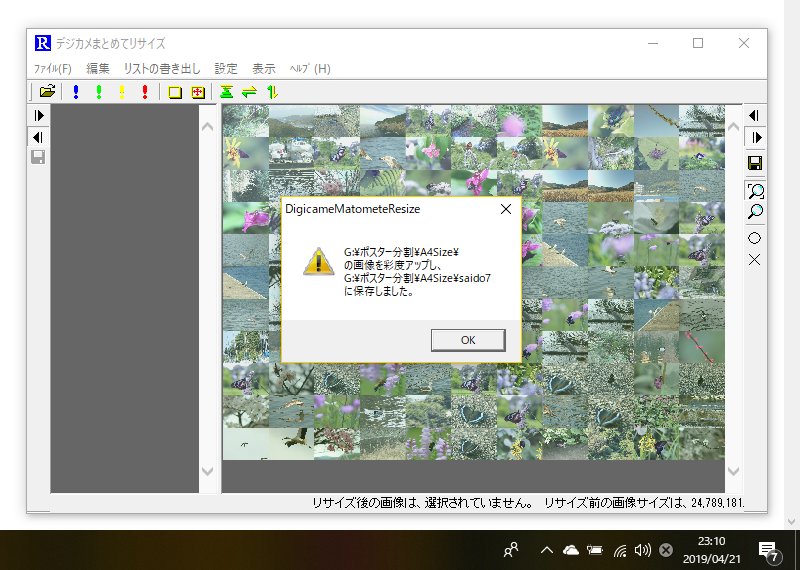Viewport: 800px width, 570px height.
Task: Show hidden system tray icons chevron
Action: tap(546, 550)
